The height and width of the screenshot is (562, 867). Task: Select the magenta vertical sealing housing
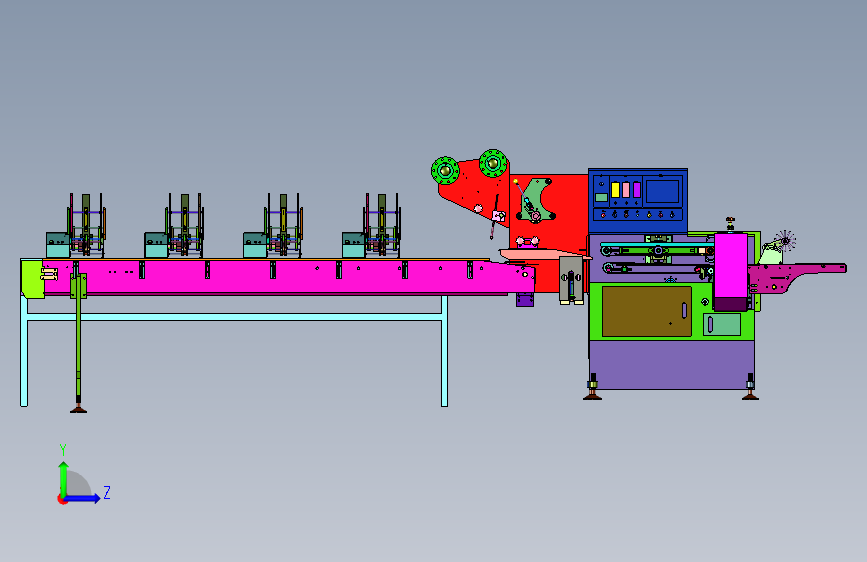click(731, 272)
